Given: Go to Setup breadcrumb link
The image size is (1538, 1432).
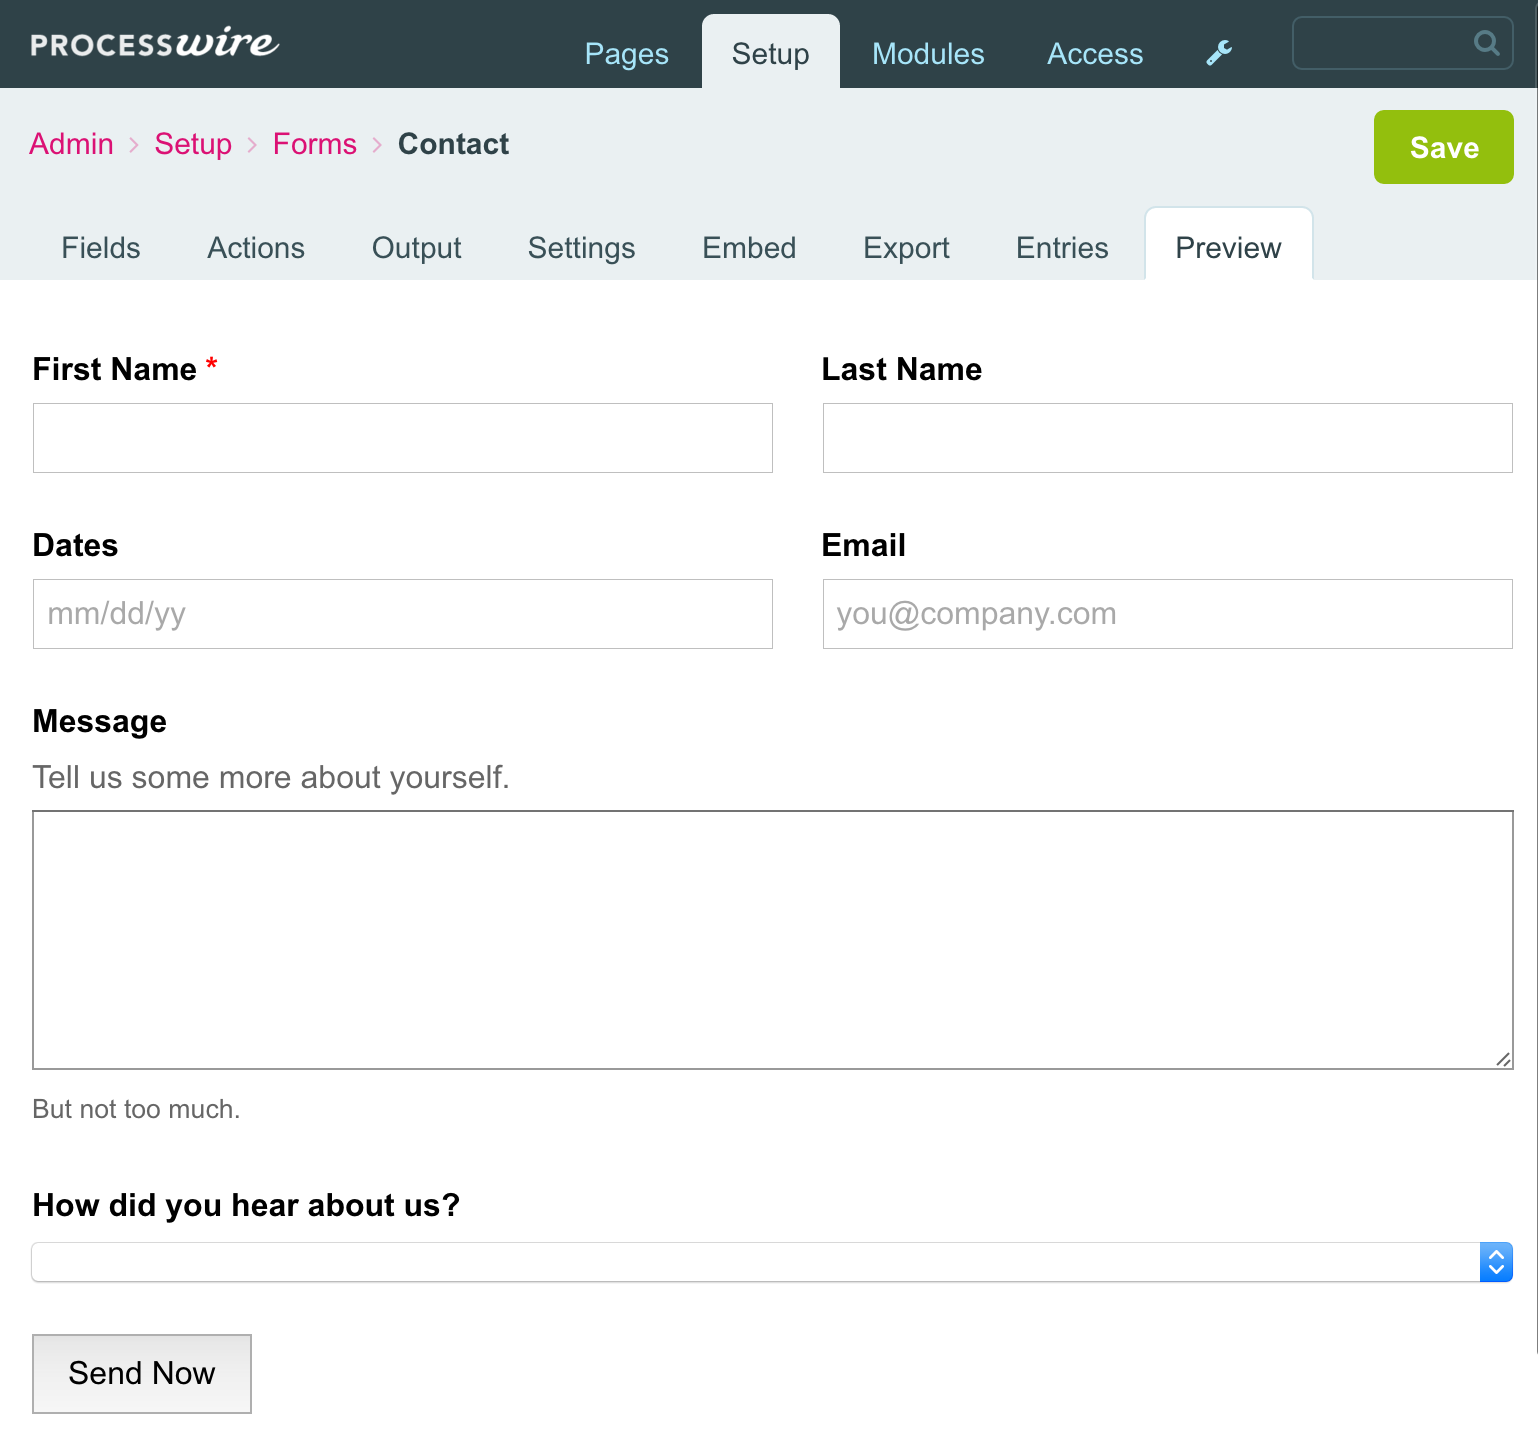Looking at the screenshot, I should pos(193,144).
